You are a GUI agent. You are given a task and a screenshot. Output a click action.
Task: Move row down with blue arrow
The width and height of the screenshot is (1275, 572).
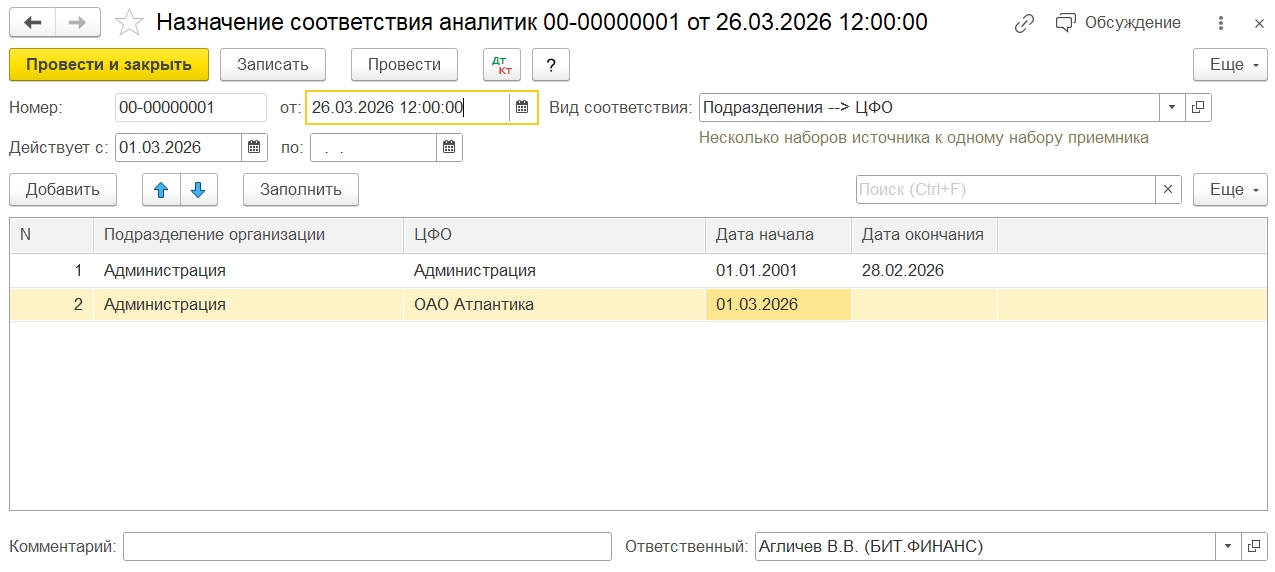point(198,190)
